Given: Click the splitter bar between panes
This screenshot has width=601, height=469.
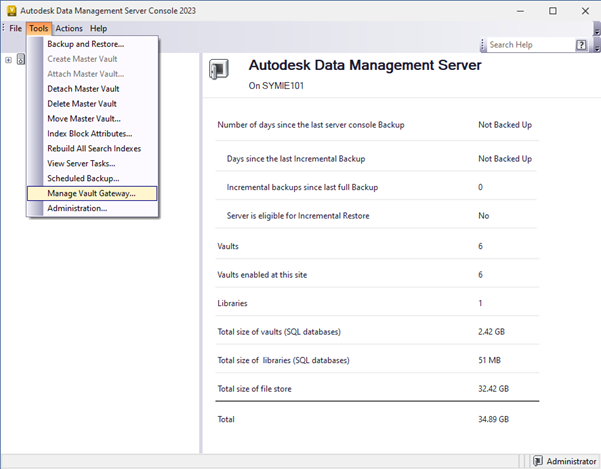Looking at the screenshot, I should click(200, 253).
